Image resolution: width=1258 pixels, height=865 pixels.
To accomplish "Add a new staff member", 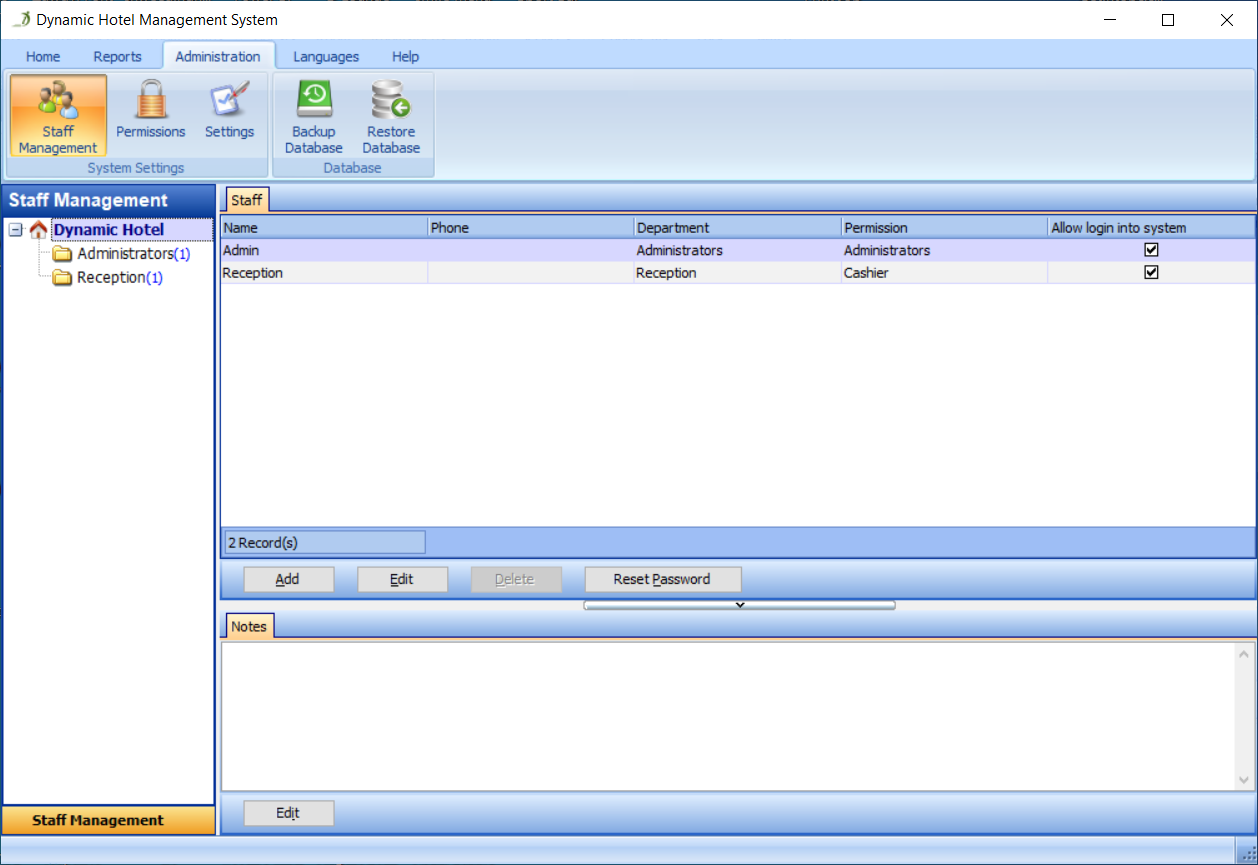I will [288, 579].
